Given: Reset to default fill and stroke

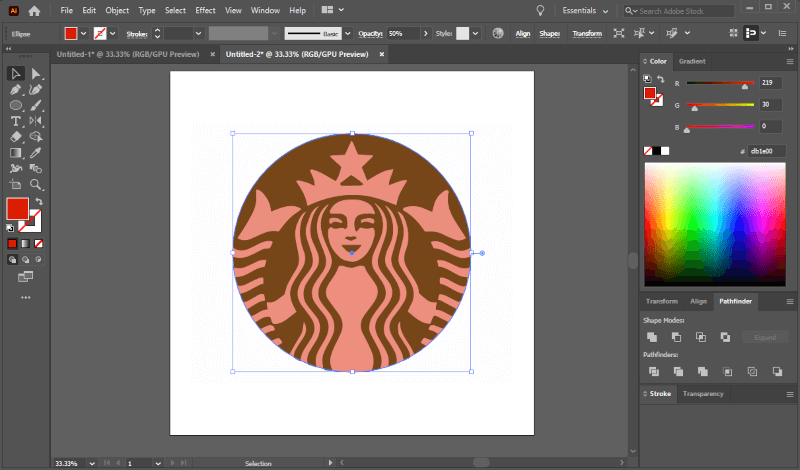Looking at the screenshot, I should pos(10,228).
